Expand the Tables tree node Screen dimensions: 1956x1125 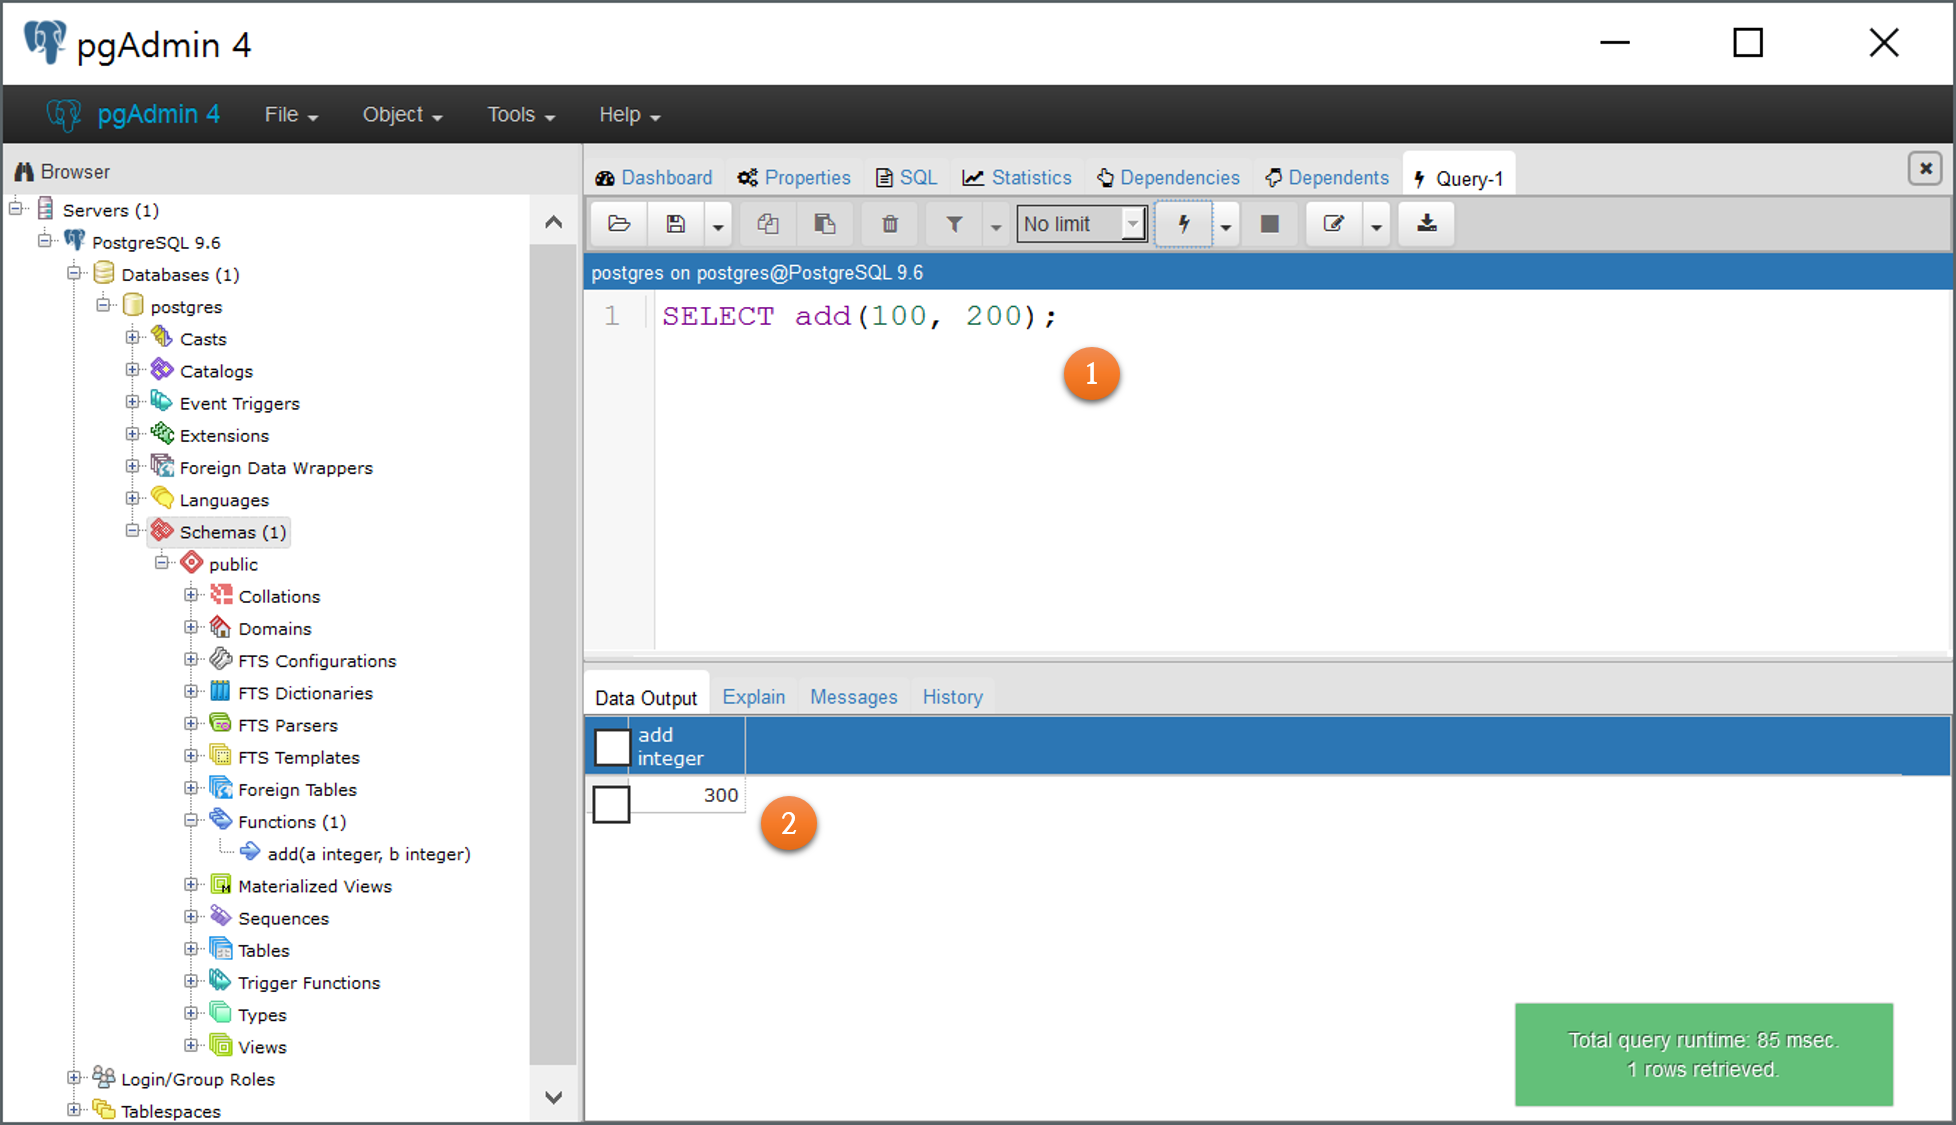[191, 949]
